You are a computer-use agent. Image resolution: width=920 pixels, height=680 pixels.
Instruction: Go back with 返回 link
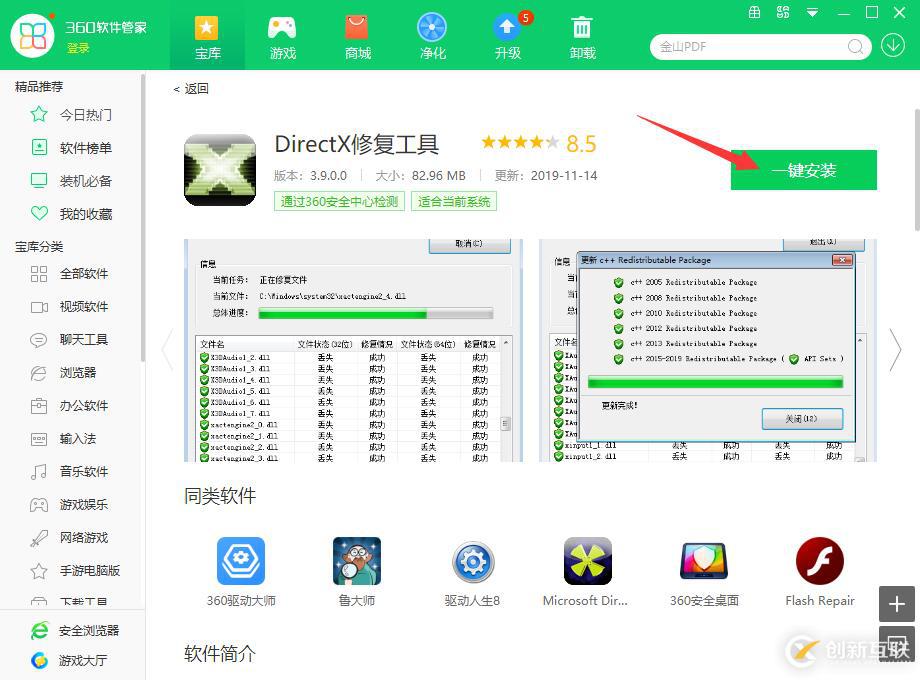(191, 89)
